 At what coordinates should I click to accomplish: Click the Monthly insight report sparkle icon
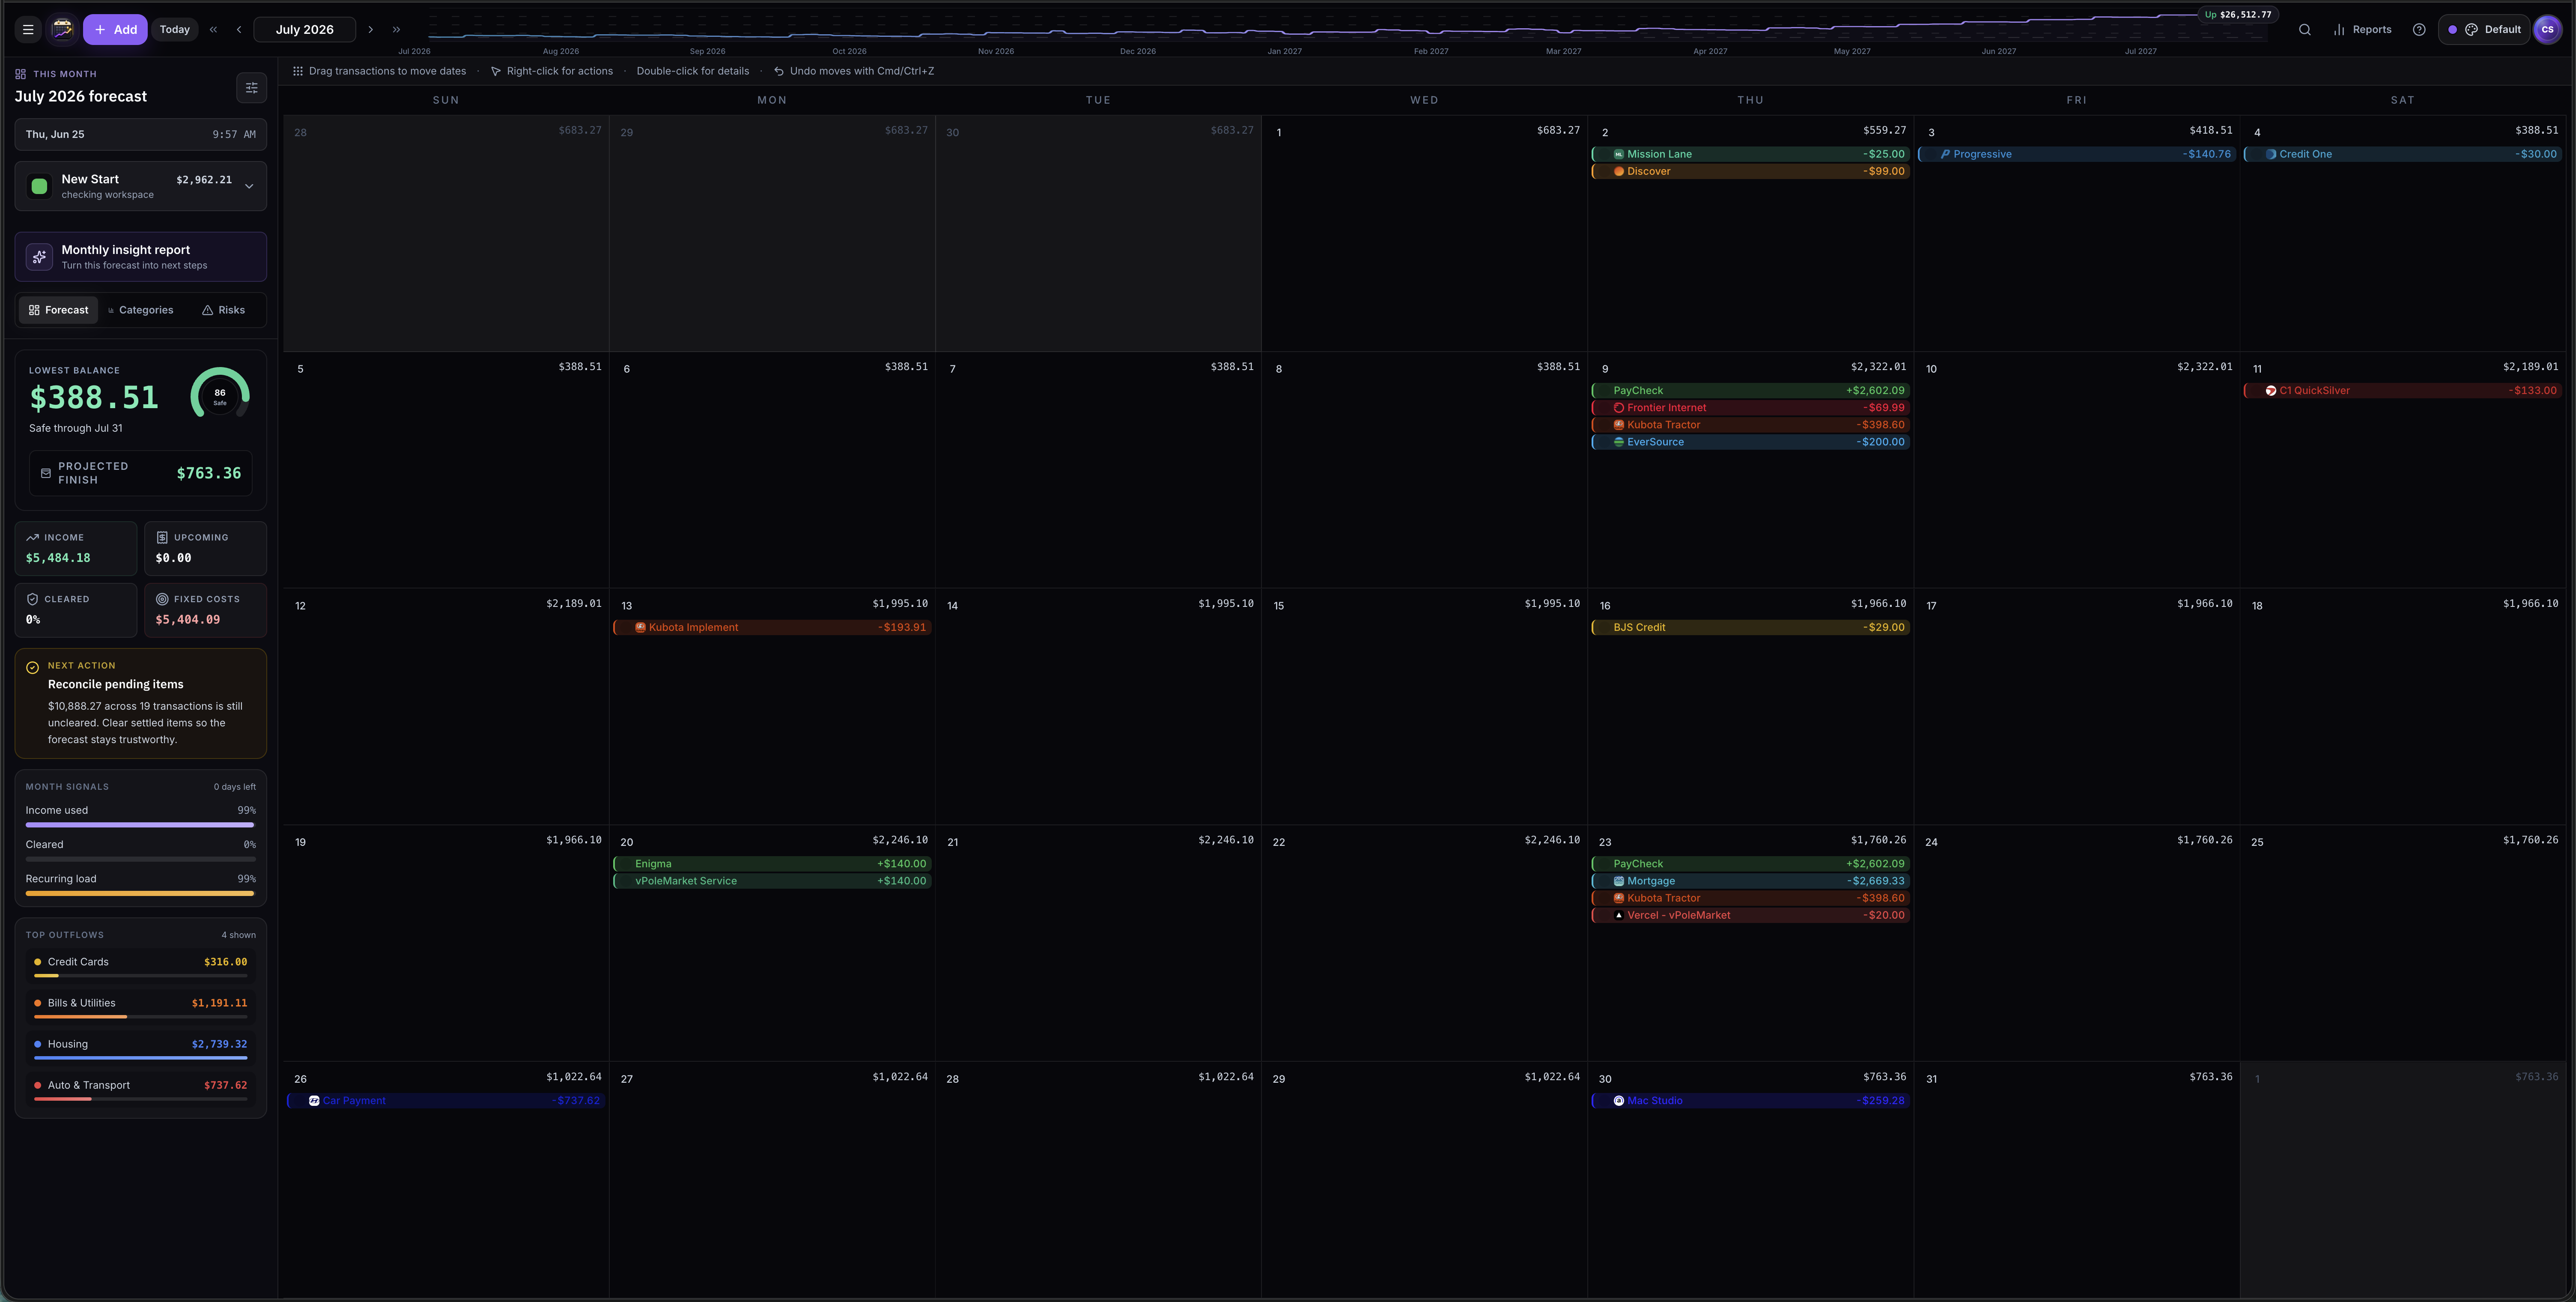(x=39, y=257)
